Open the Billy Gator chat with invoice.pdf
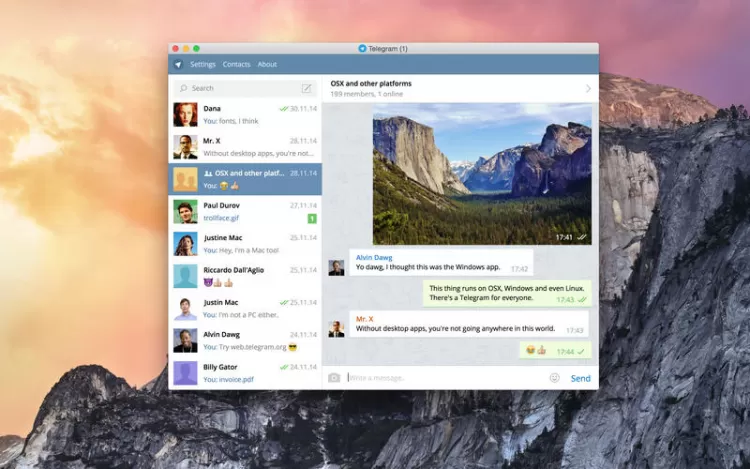 click(245, 373)
